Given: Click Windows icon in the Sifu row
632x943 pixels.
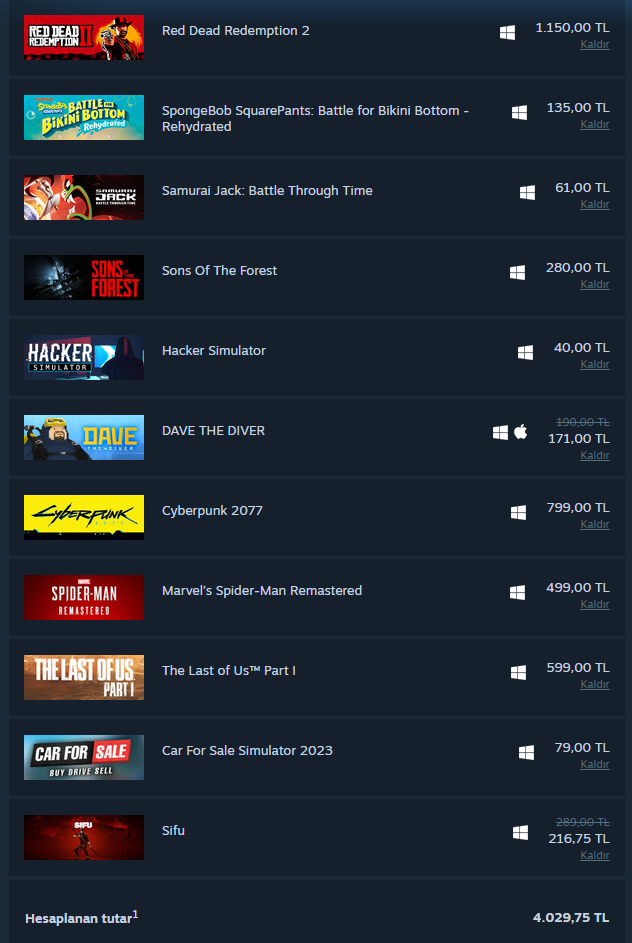Looking at the screenshot, I should coord(520,832).
